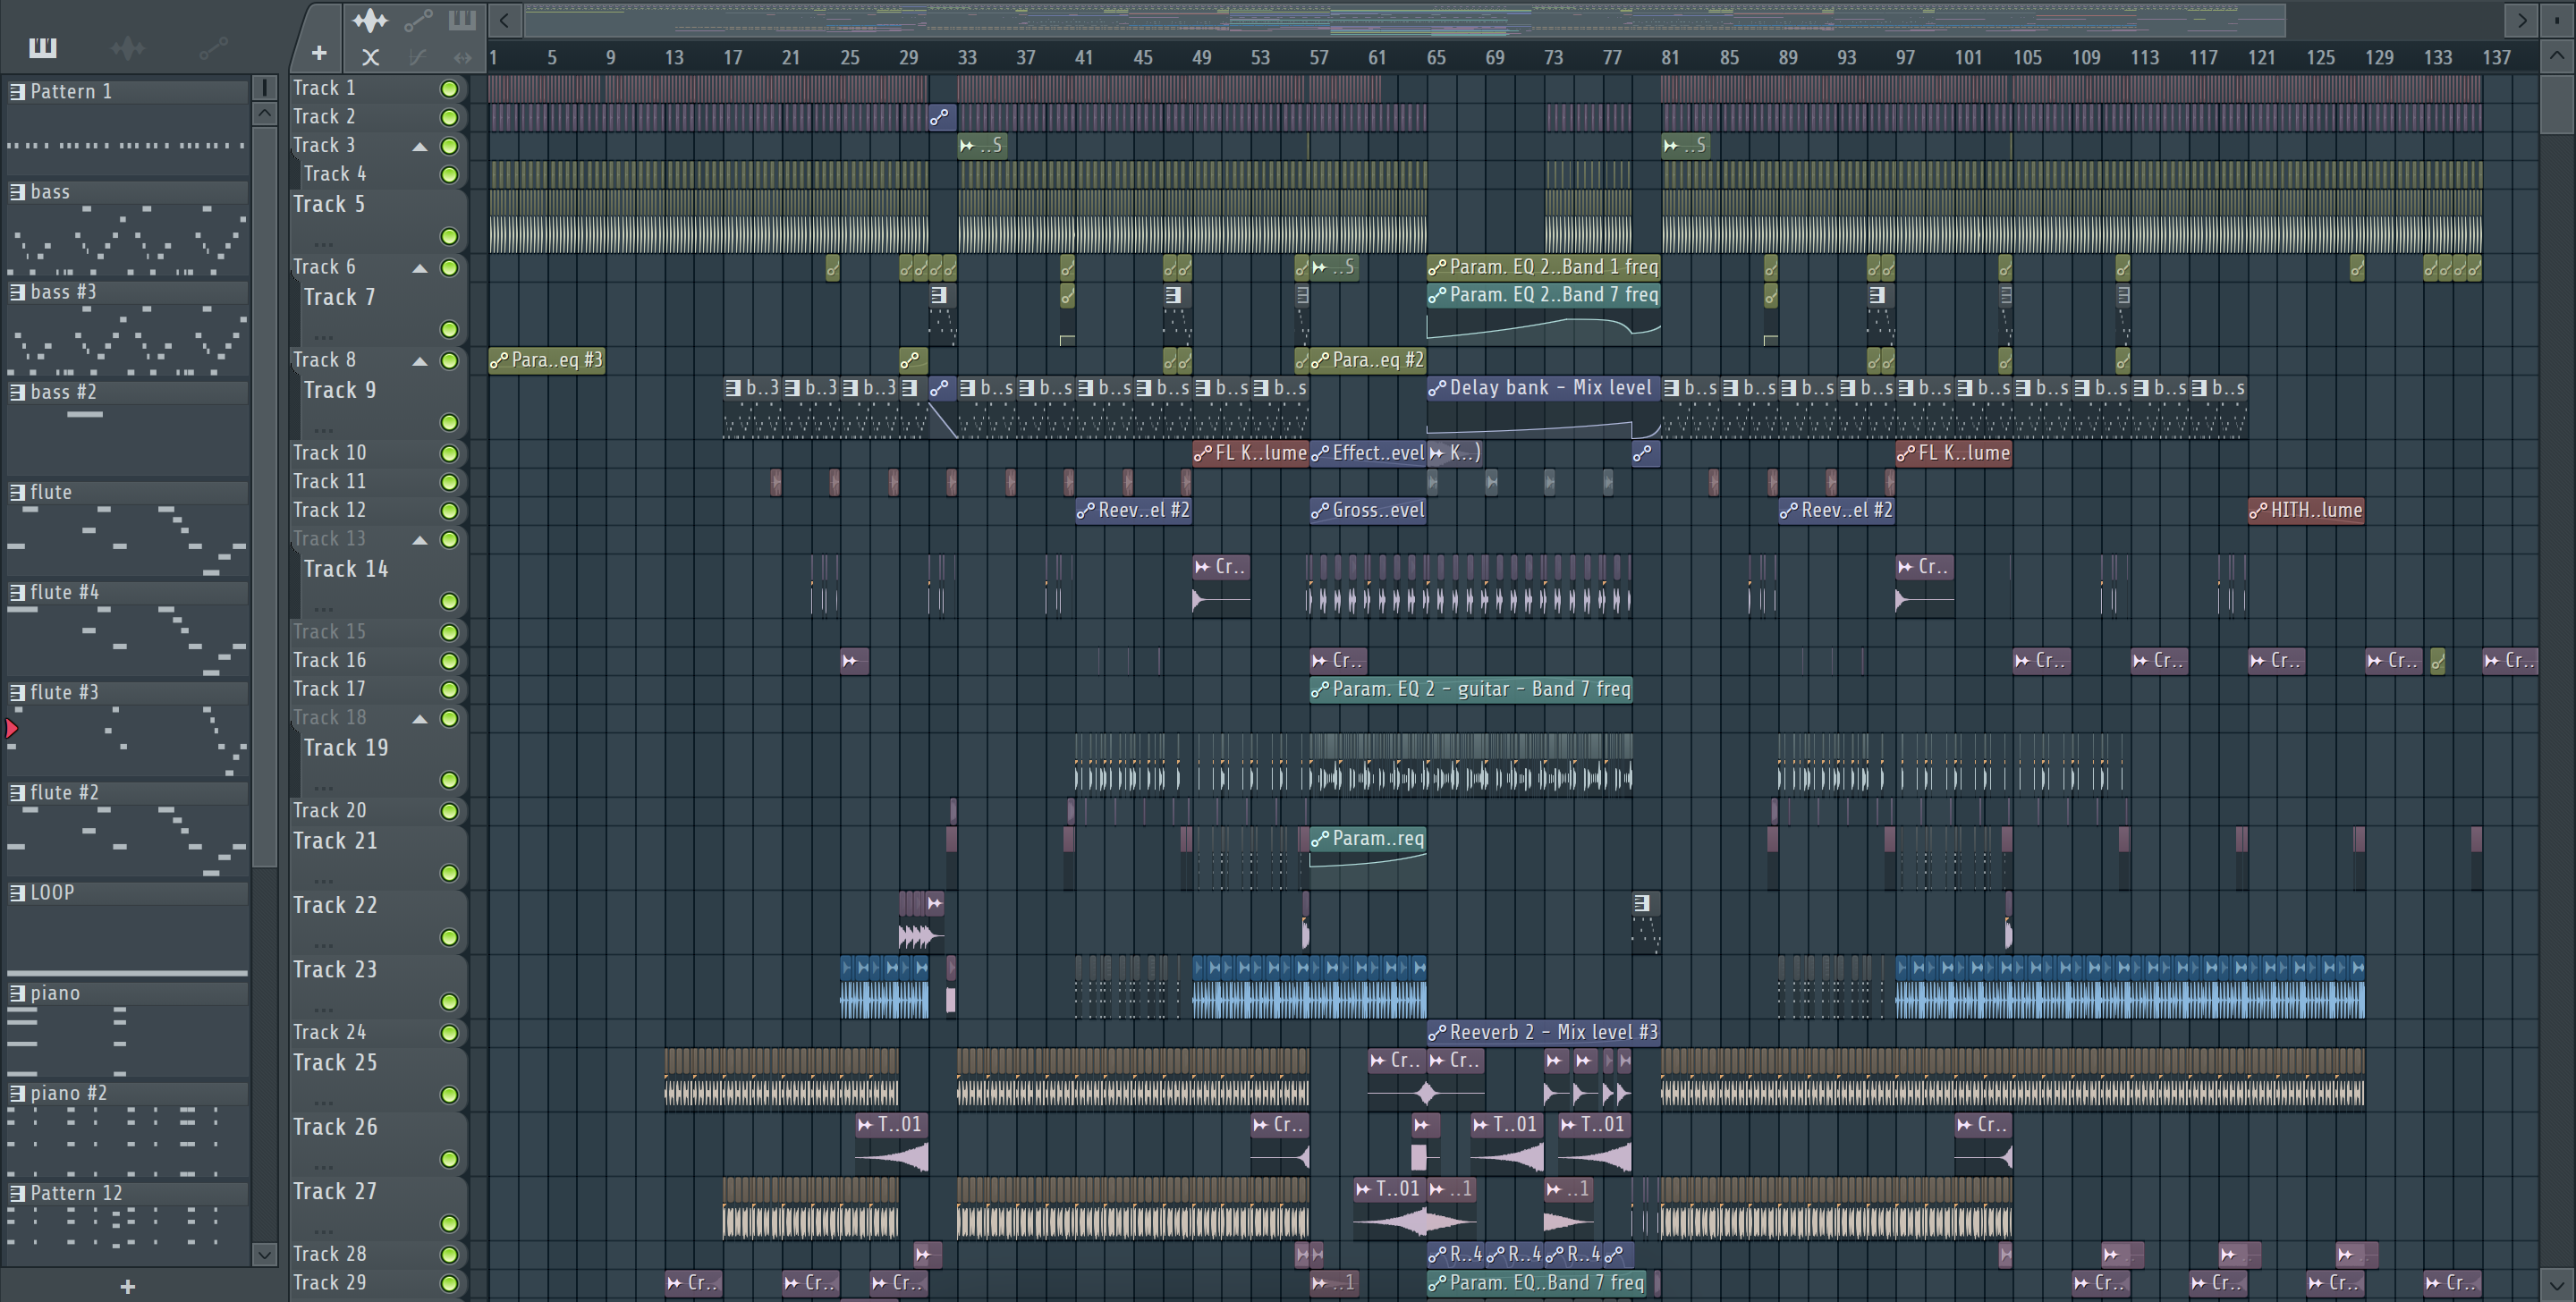Mute Track 2 with its green light

tap(450, 117)
